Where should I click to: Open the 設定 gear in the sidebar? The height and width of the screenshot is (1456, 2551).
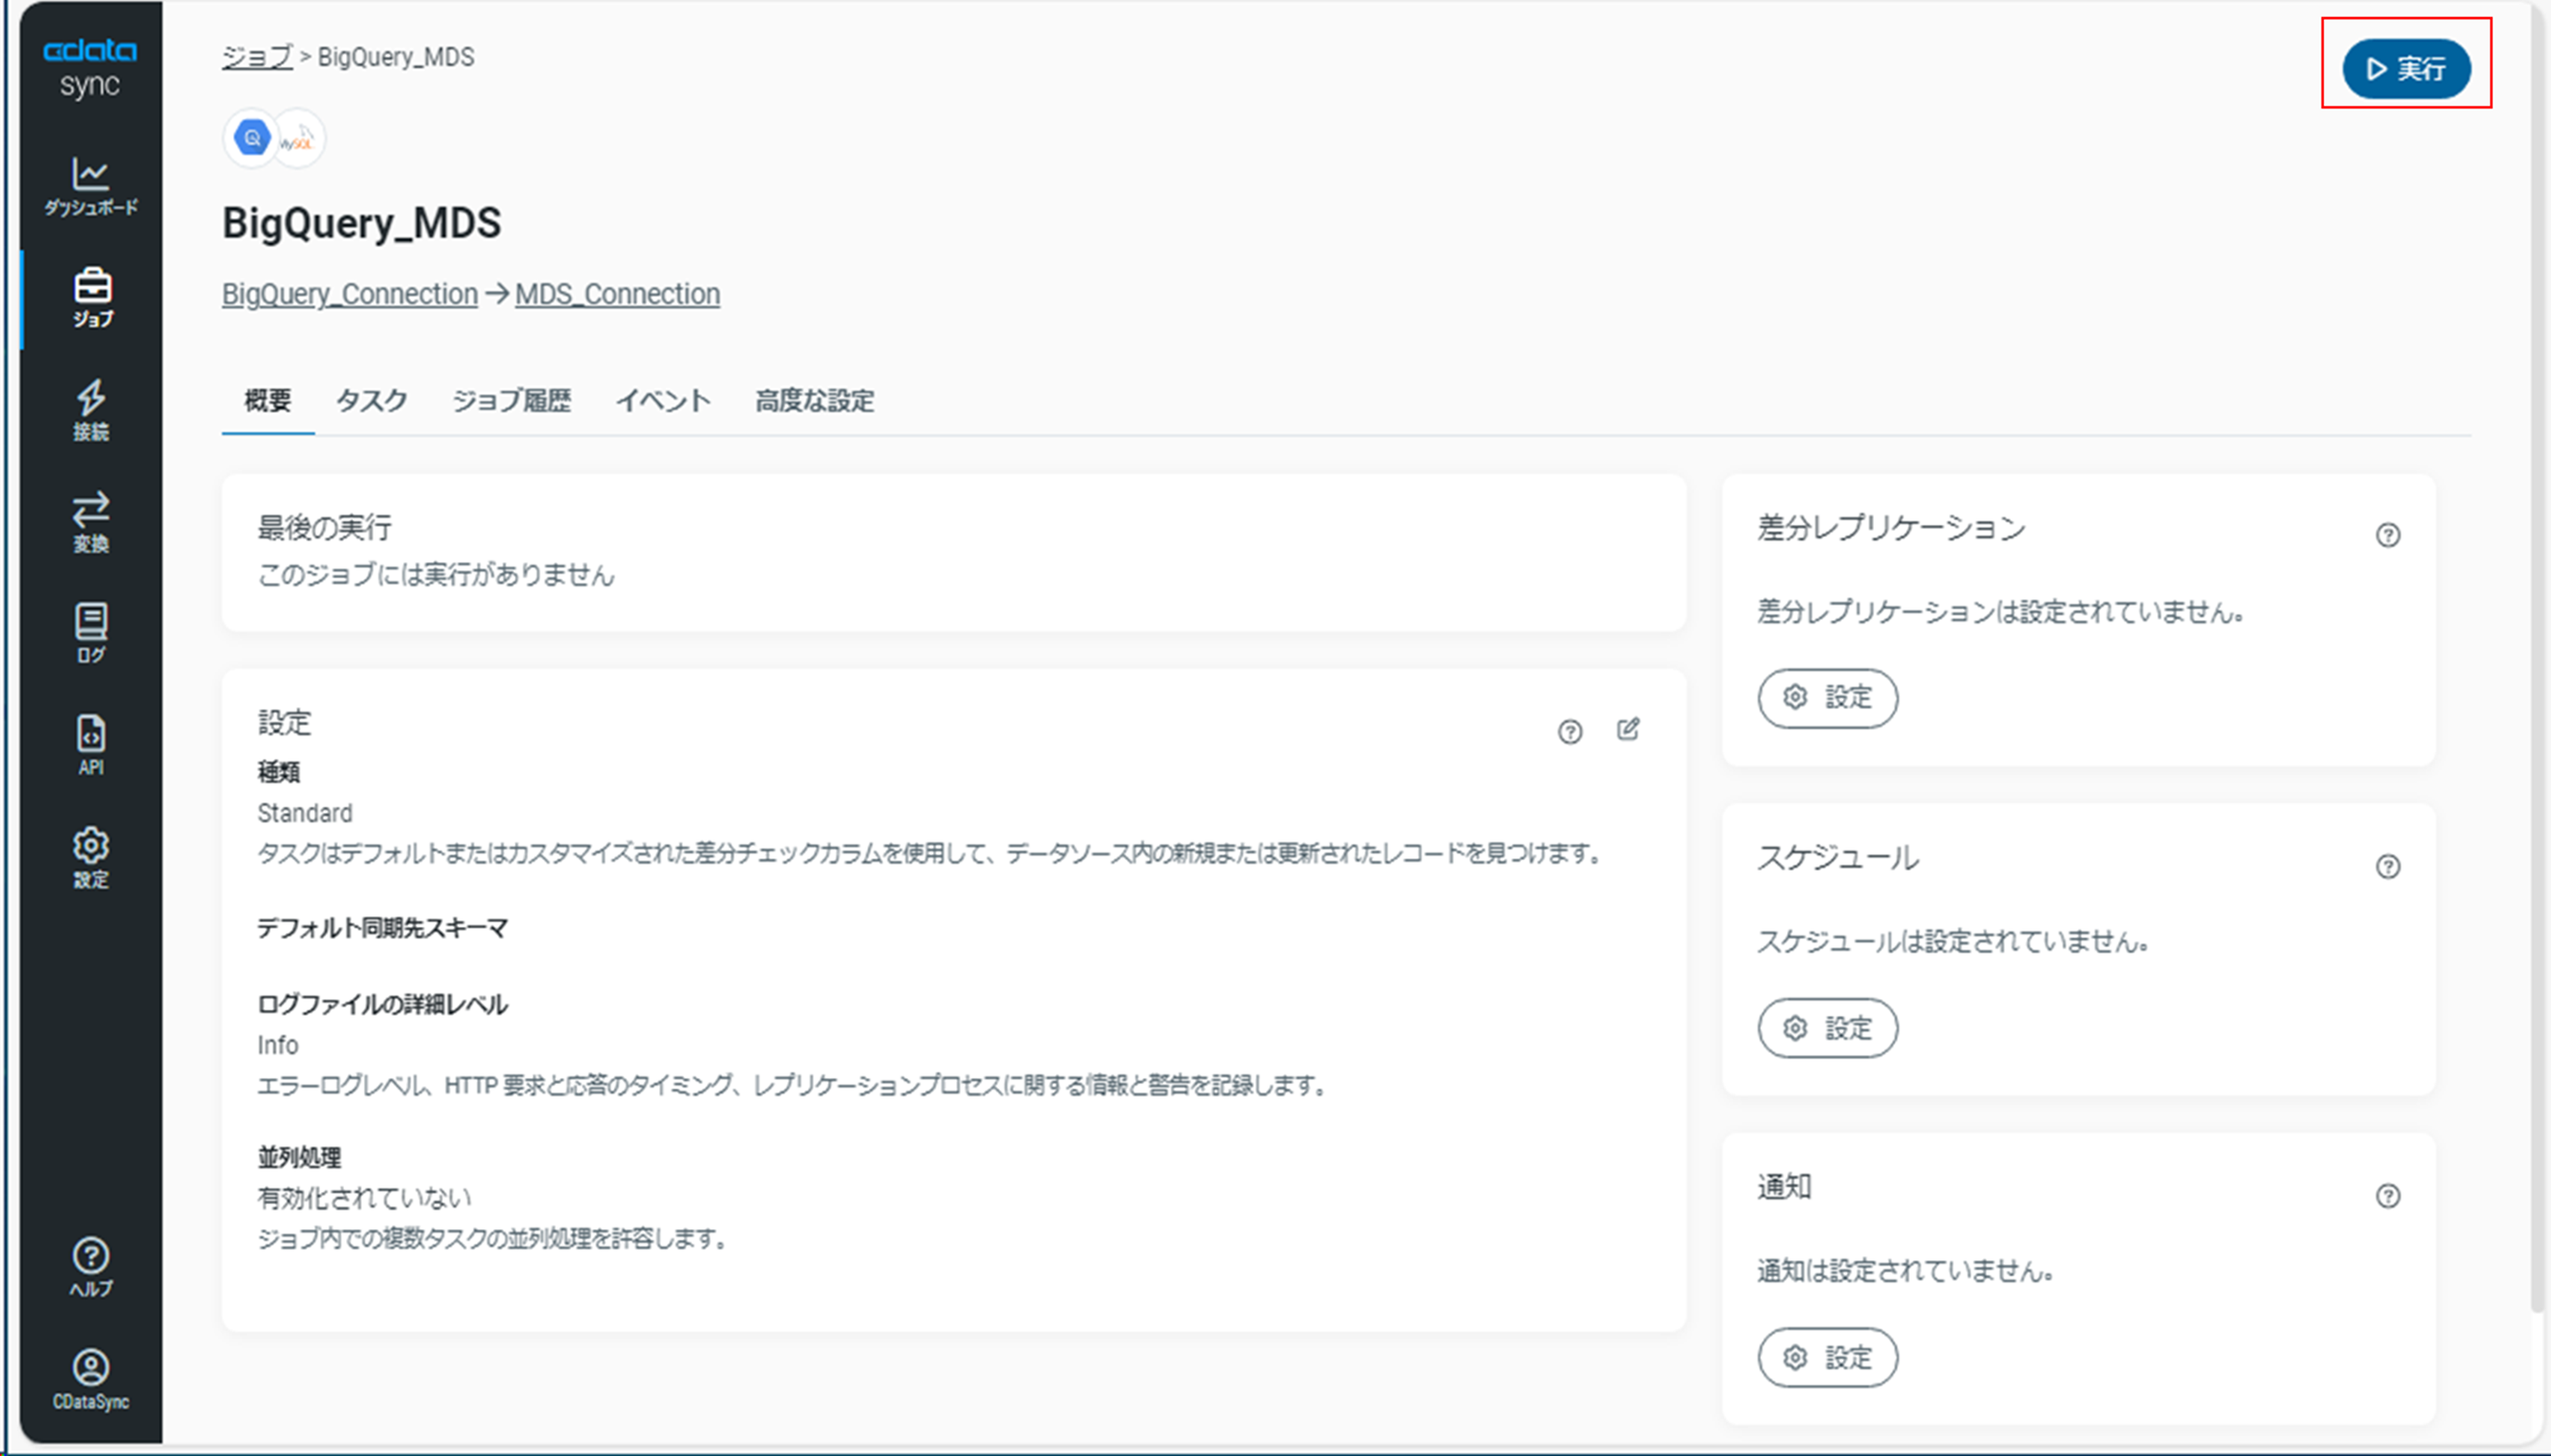click(91, 858)
